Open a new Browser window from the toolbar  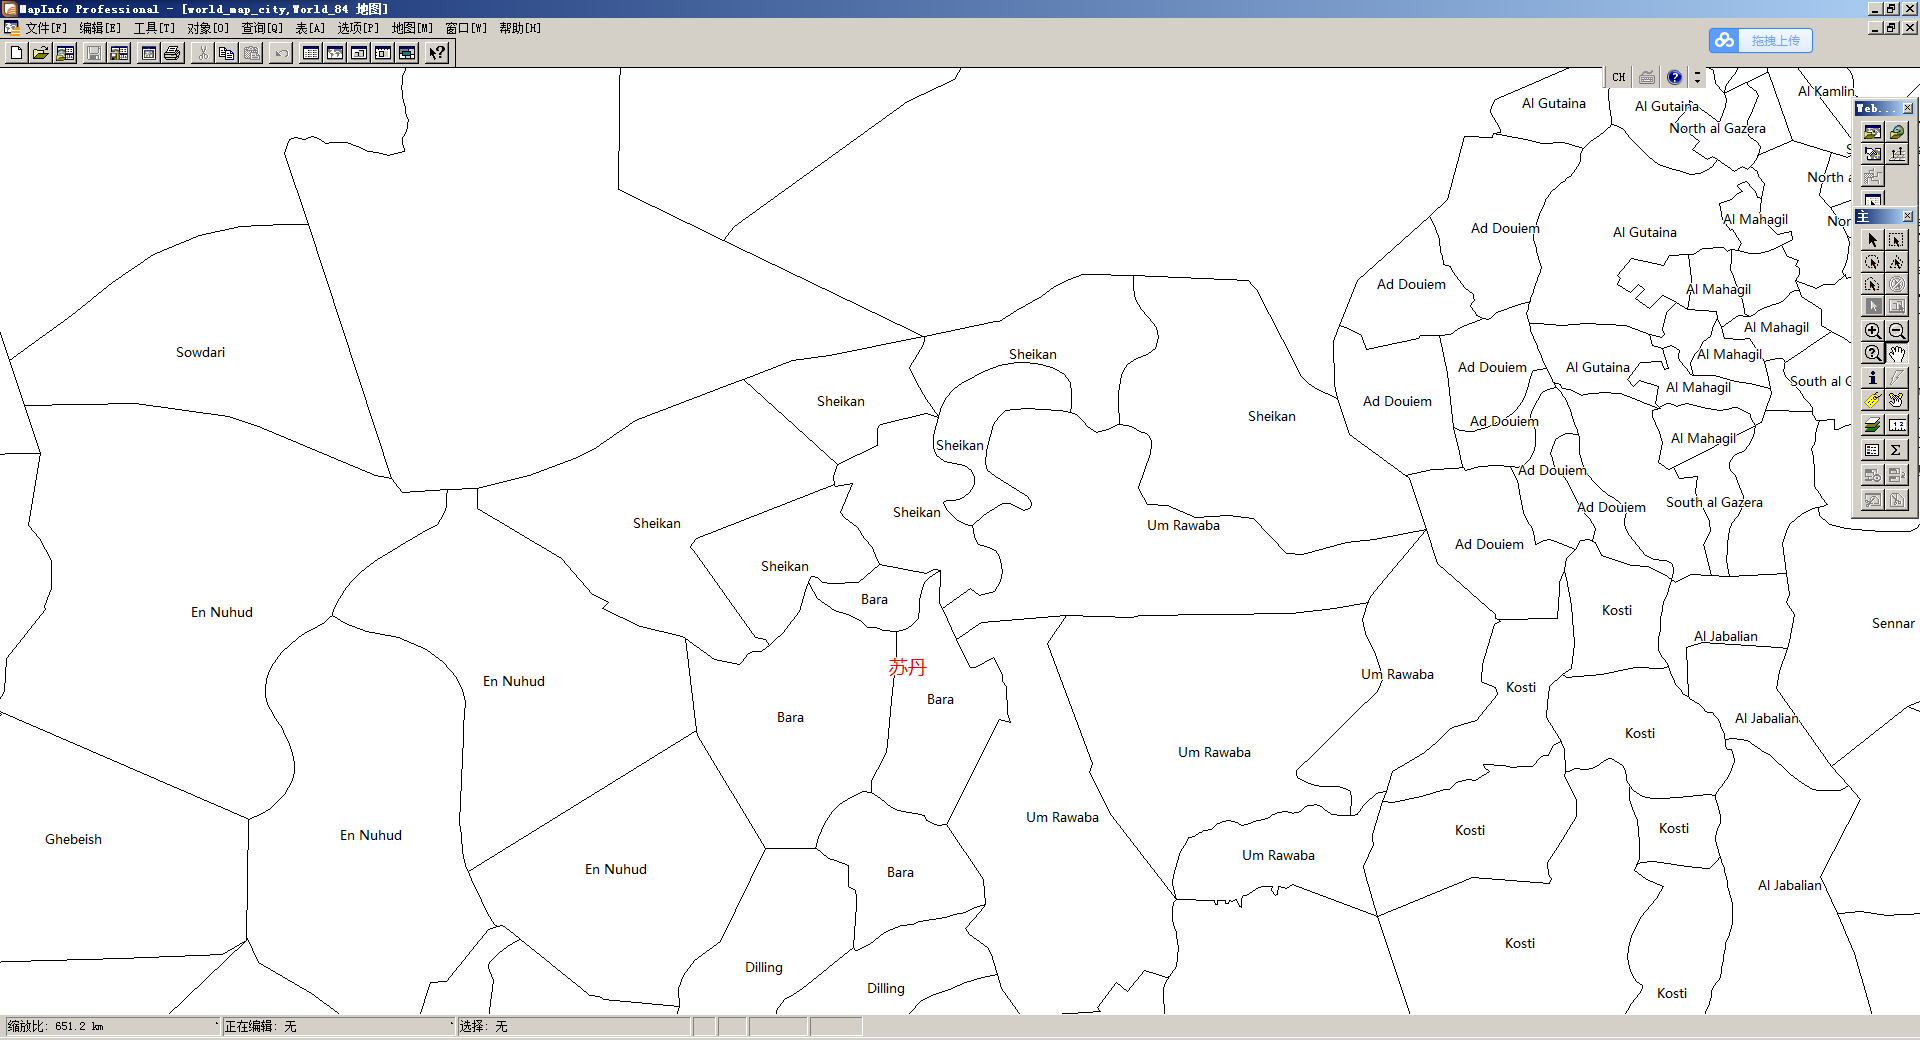tap(311, 53)
